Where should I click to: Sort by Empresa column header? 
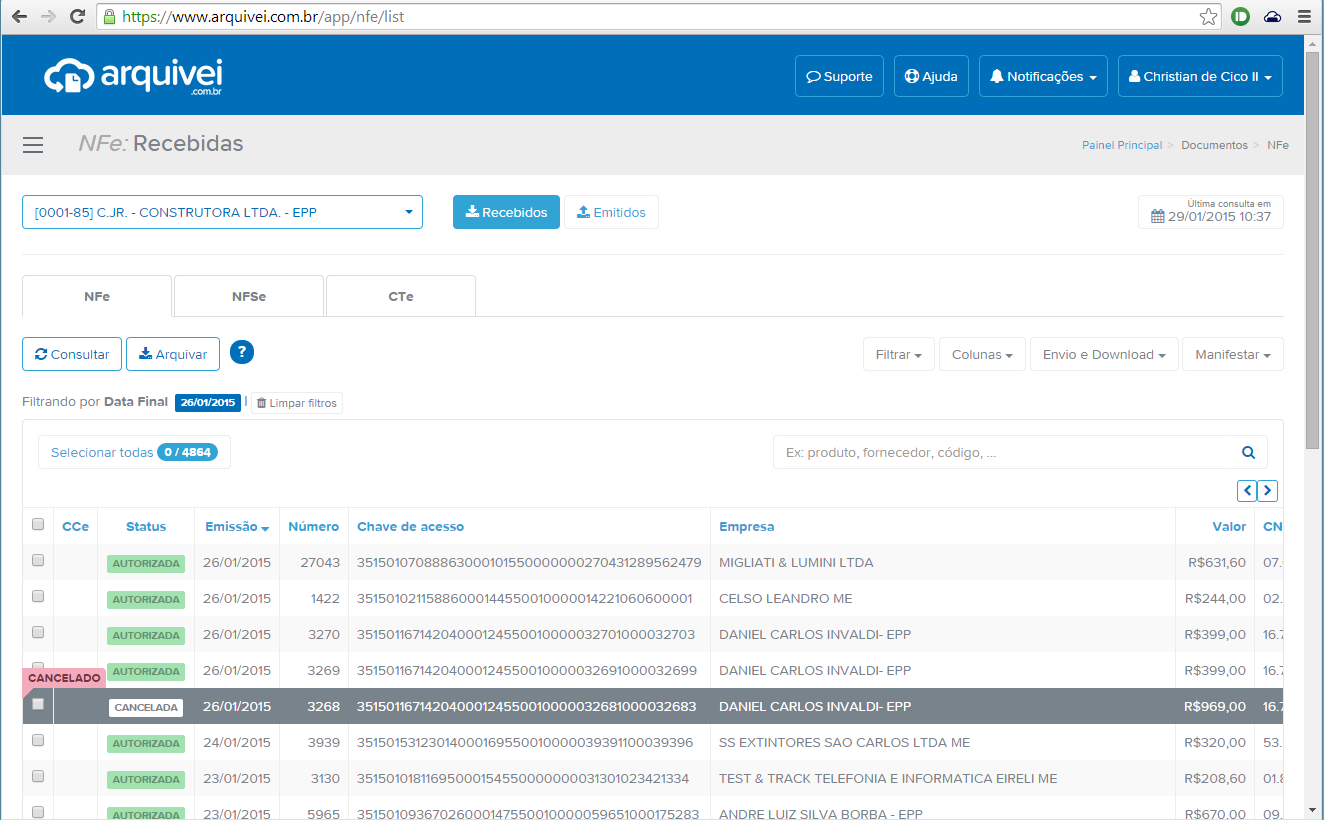[746, 526]
